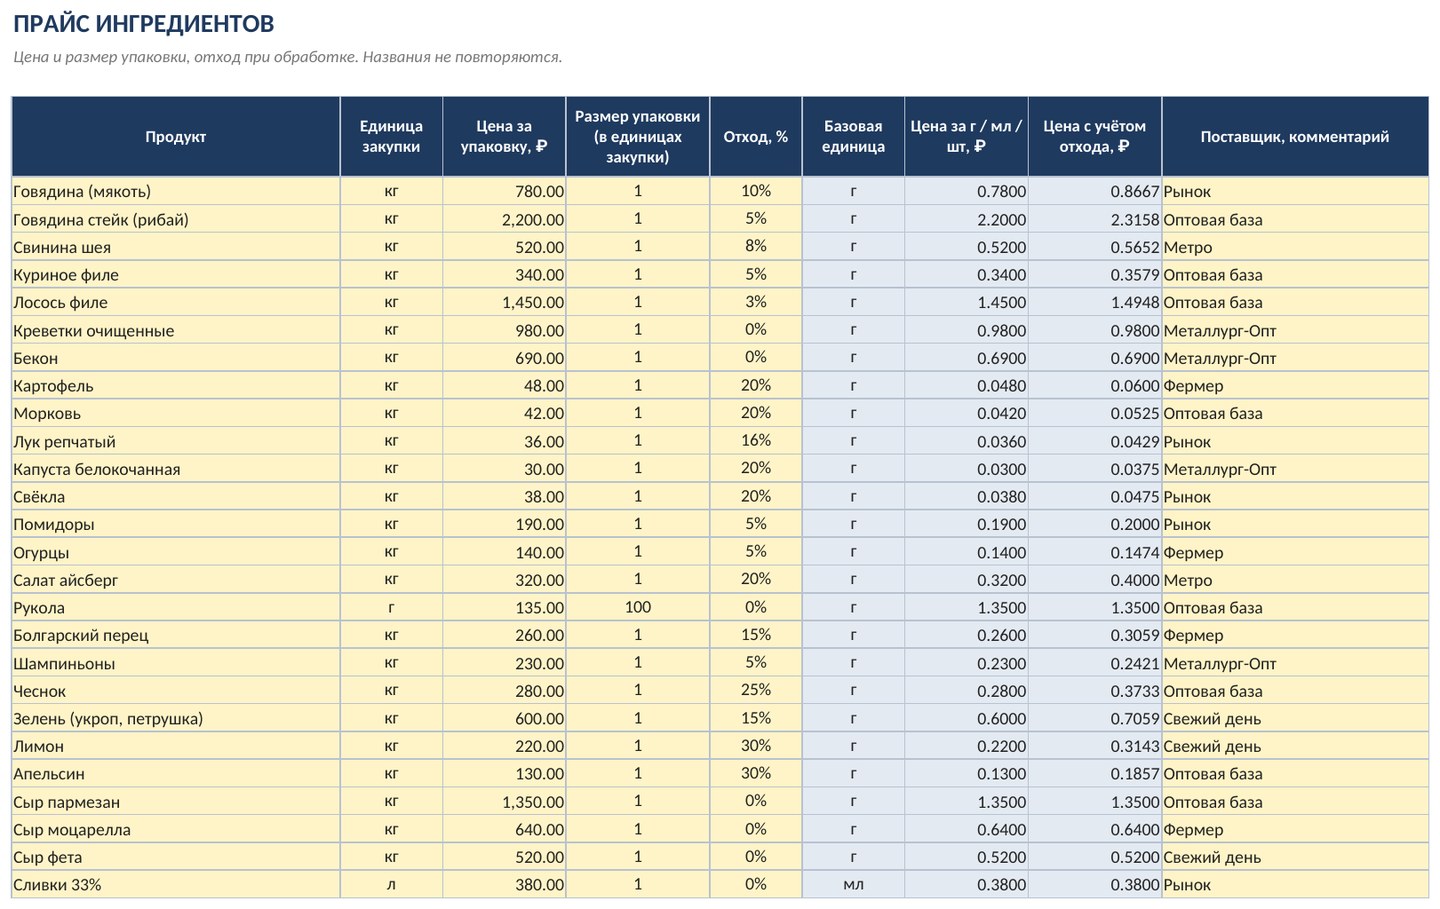The width and height of the screenshot is (1440, 909).
Task: Select the 'Лимон' product cell
Action: pos(176,746)
